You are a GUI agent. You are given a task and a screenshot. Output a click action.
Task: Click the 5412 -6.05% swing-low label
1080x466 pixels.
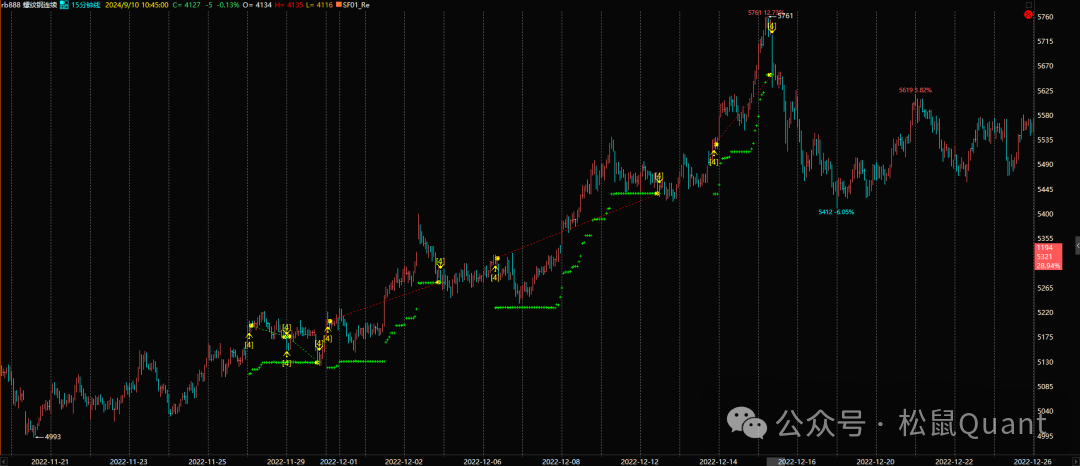click(836, 212)
